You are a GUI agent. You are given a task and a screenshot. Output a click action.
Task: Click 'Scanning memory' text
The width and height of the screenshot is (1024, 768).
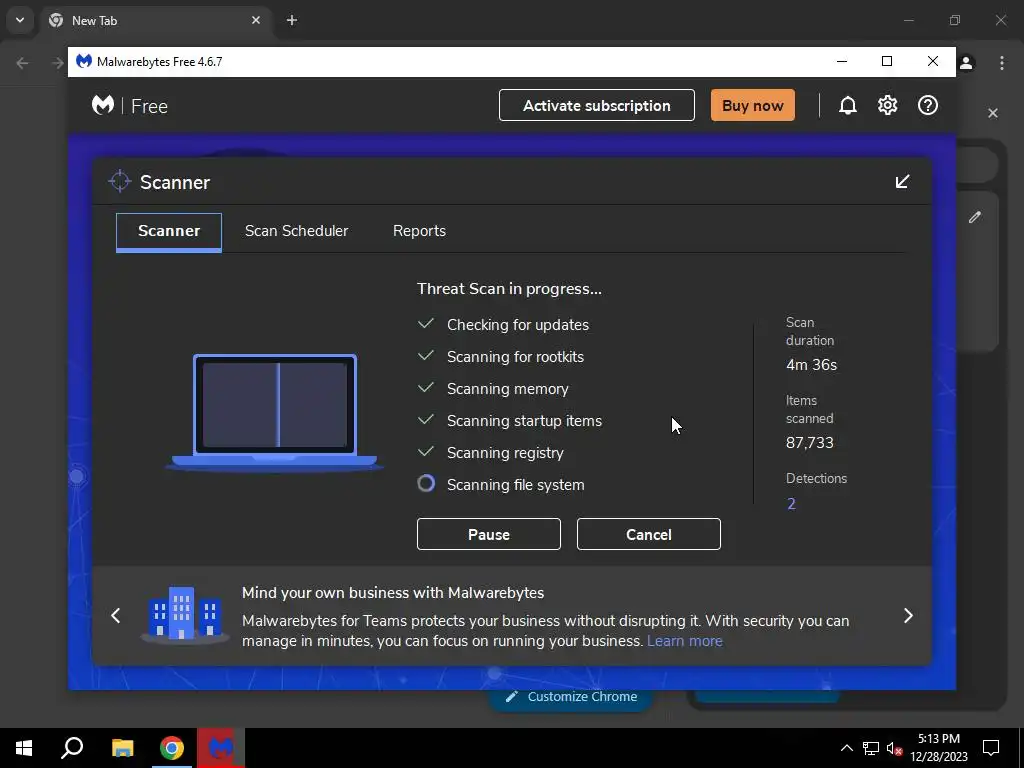tap(507, 389)
